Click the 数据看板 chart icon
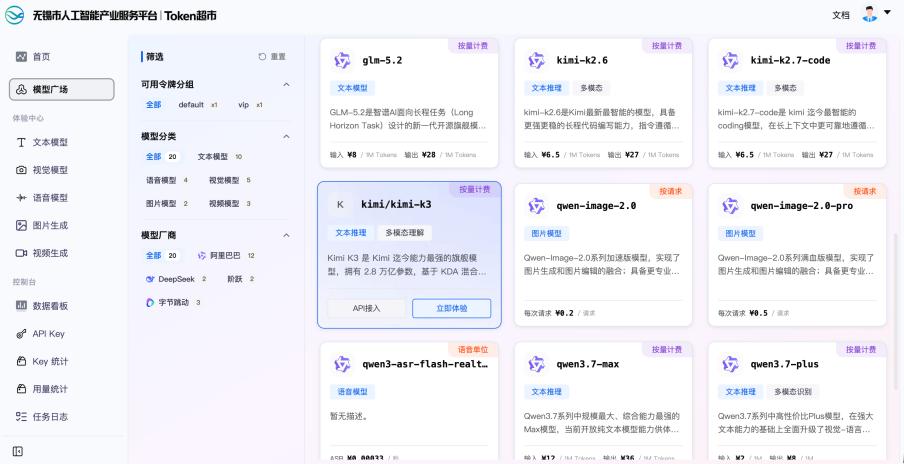 pyautogui.click(x=21, y=305)
